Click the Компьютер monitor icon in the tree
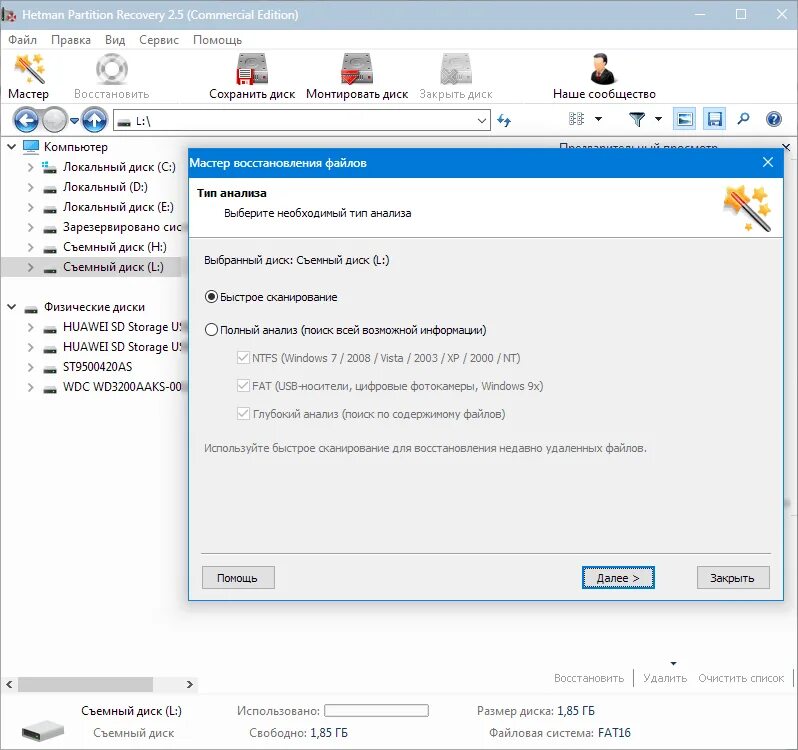This screenshot has width=798, height=750. (x=31, y=147)
